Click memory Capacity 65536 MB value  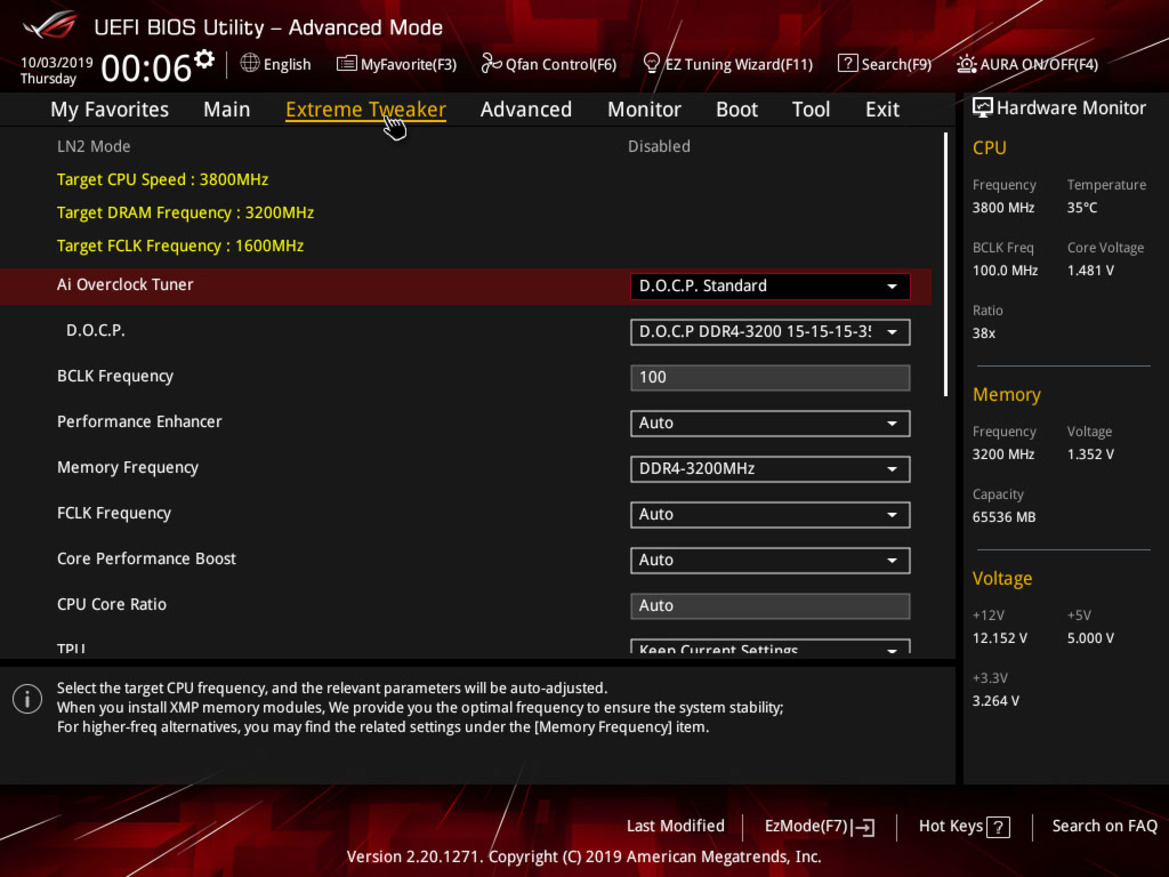coord(1003,518)
